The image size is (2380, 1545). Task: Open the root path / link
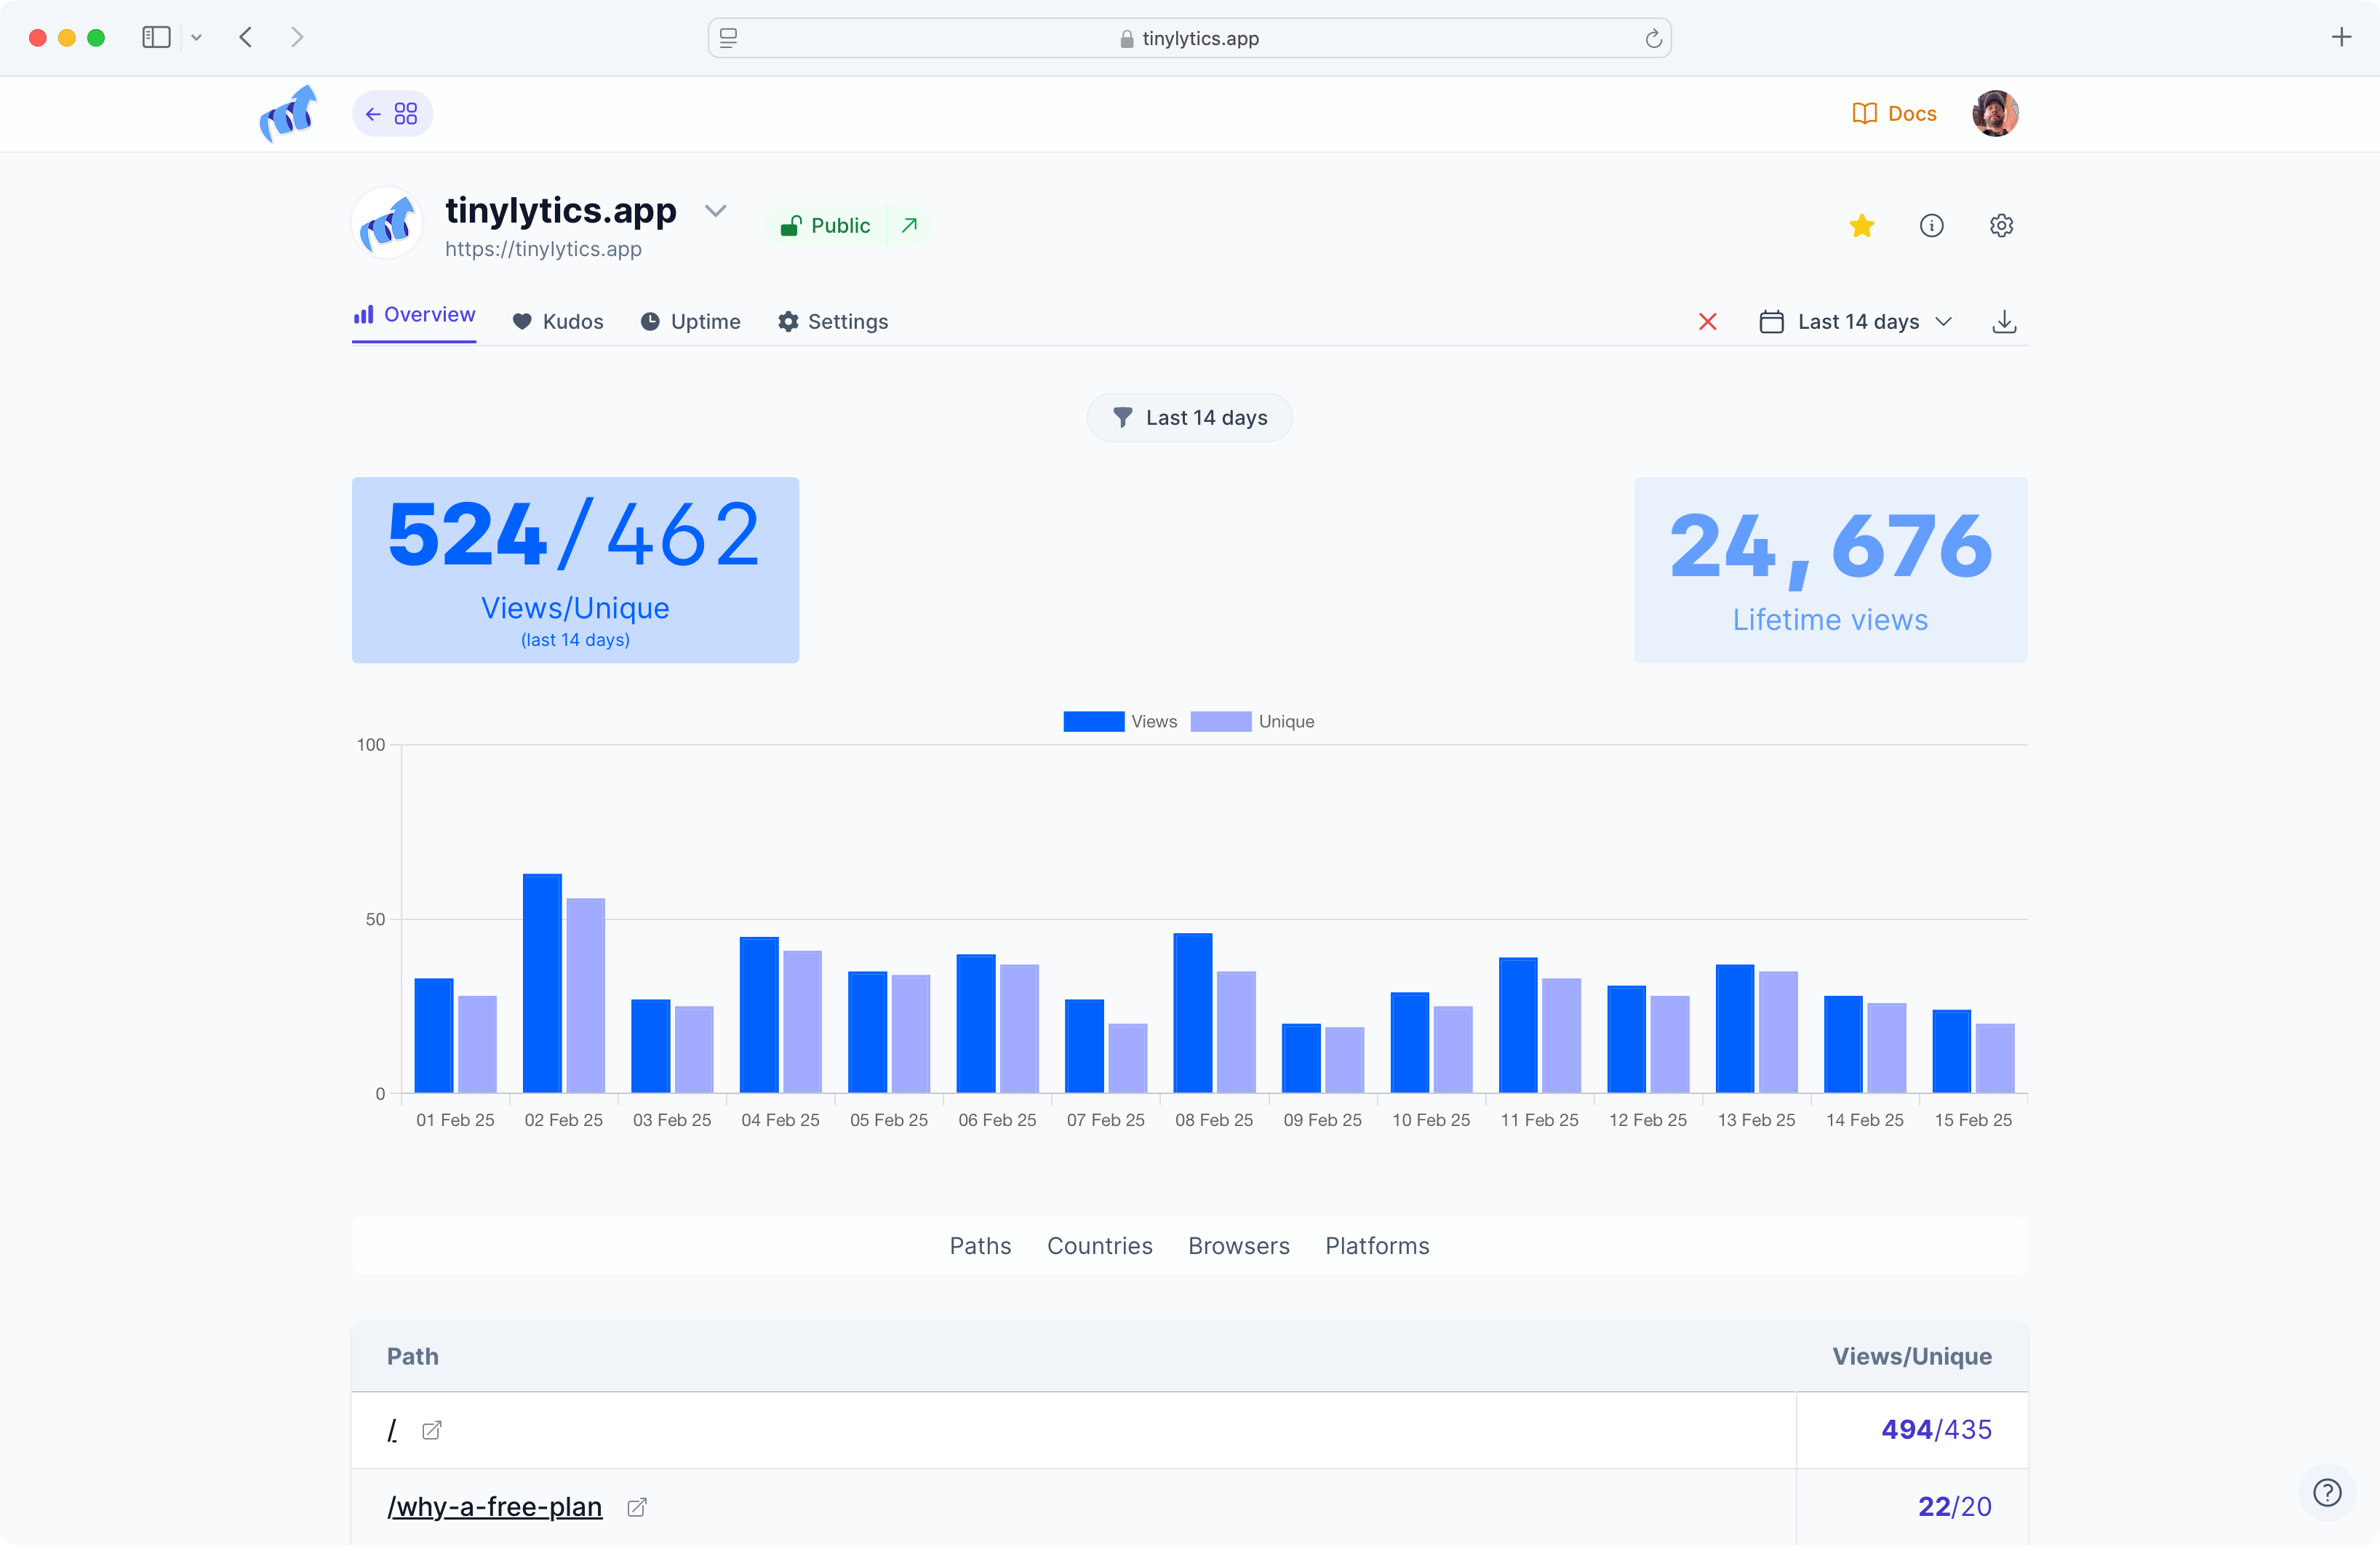pos(392,1430)
